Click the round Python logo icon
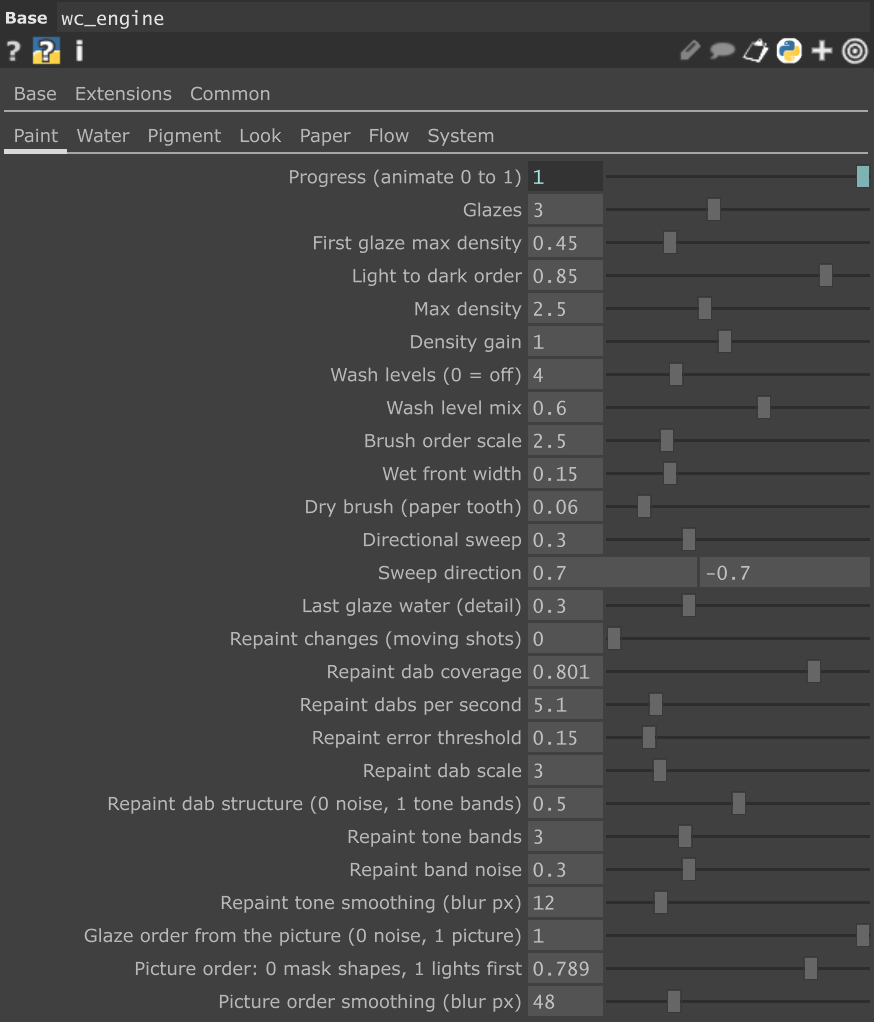 [x=789, y=51]
